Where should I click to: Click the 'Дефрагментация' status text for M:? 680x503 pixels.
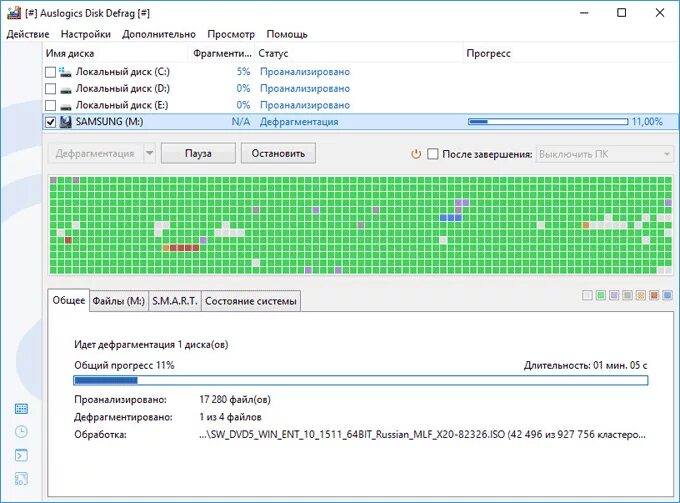(x=299, y=122)
